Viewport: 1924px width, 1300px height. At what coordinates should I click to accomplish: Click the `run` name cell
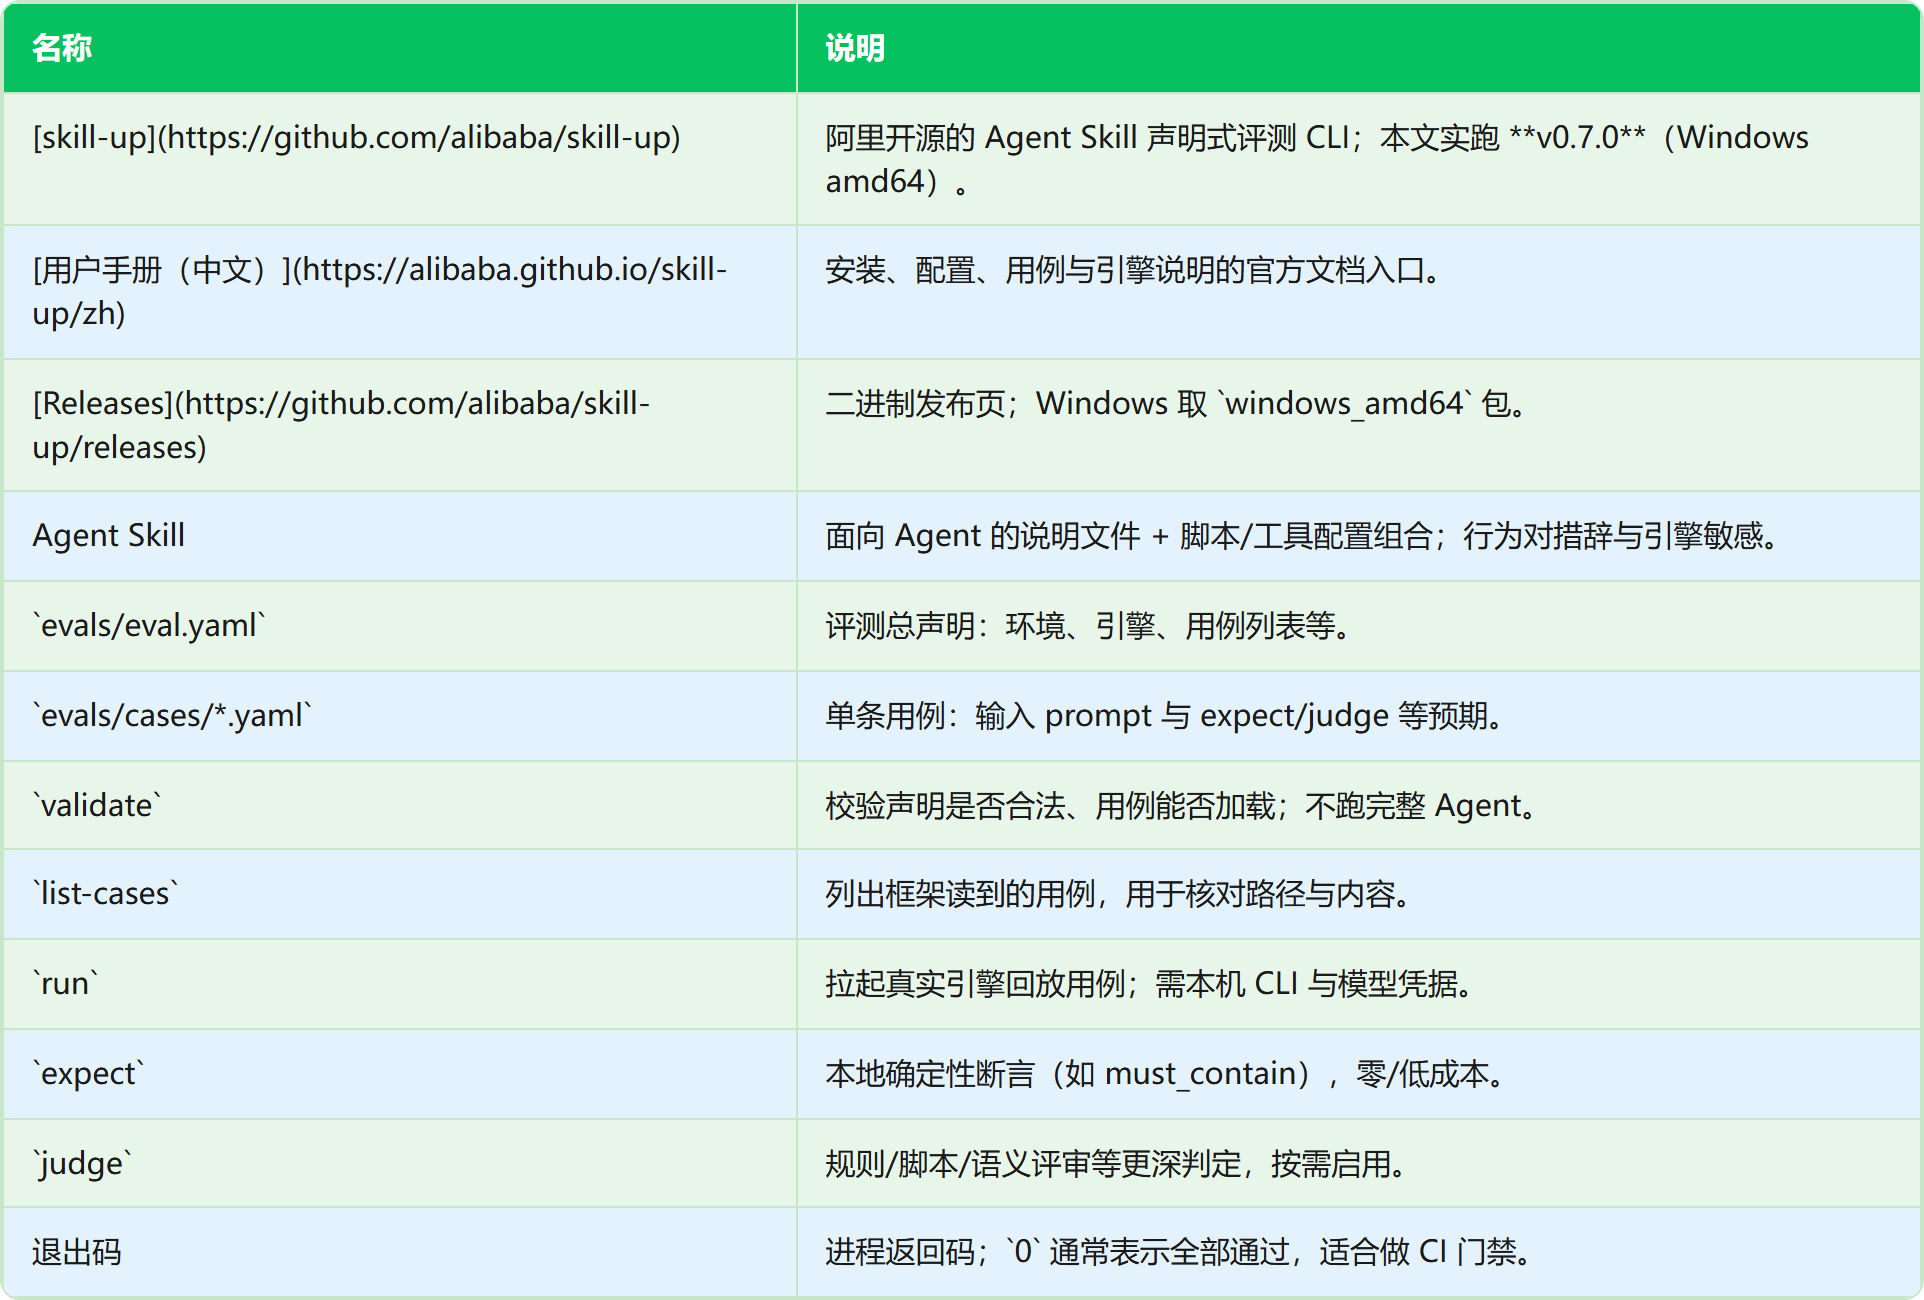coord(400,984)
